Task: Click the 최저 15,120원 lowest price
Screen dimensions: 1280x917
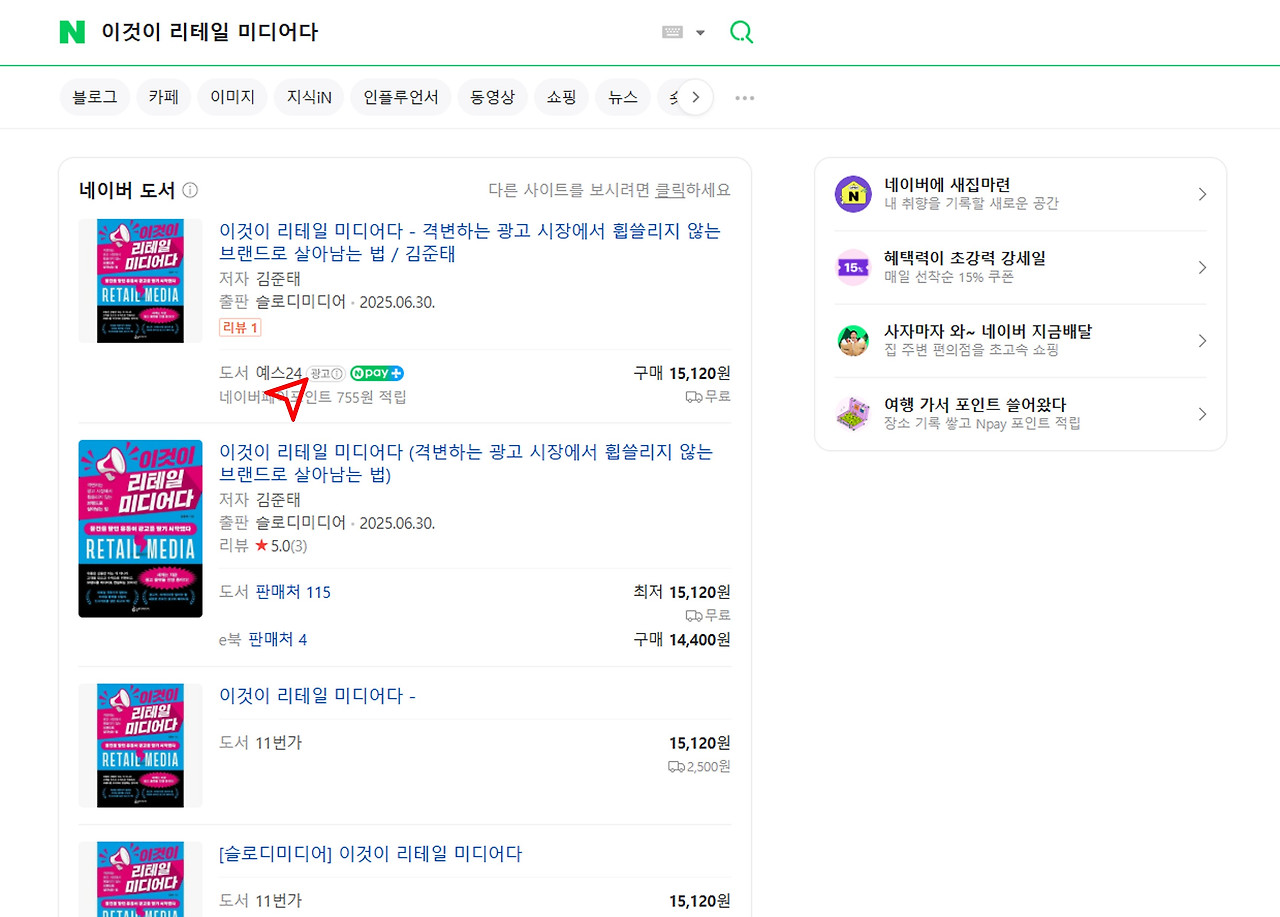Action: (x=682, y=592)
